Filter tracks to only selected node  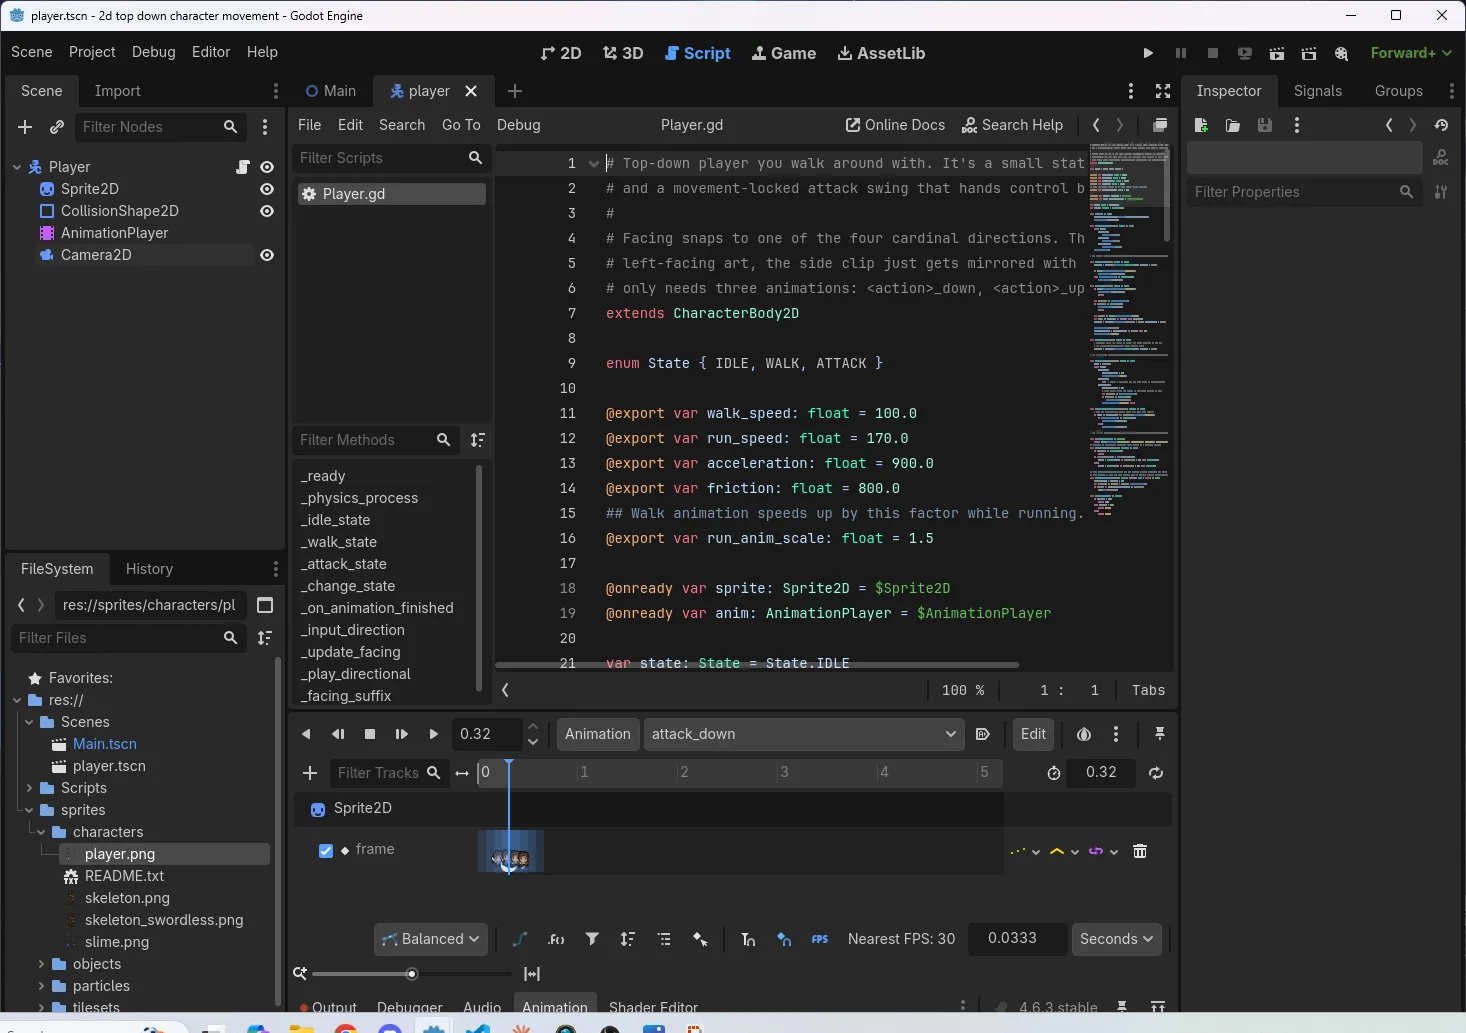[592, 939]
